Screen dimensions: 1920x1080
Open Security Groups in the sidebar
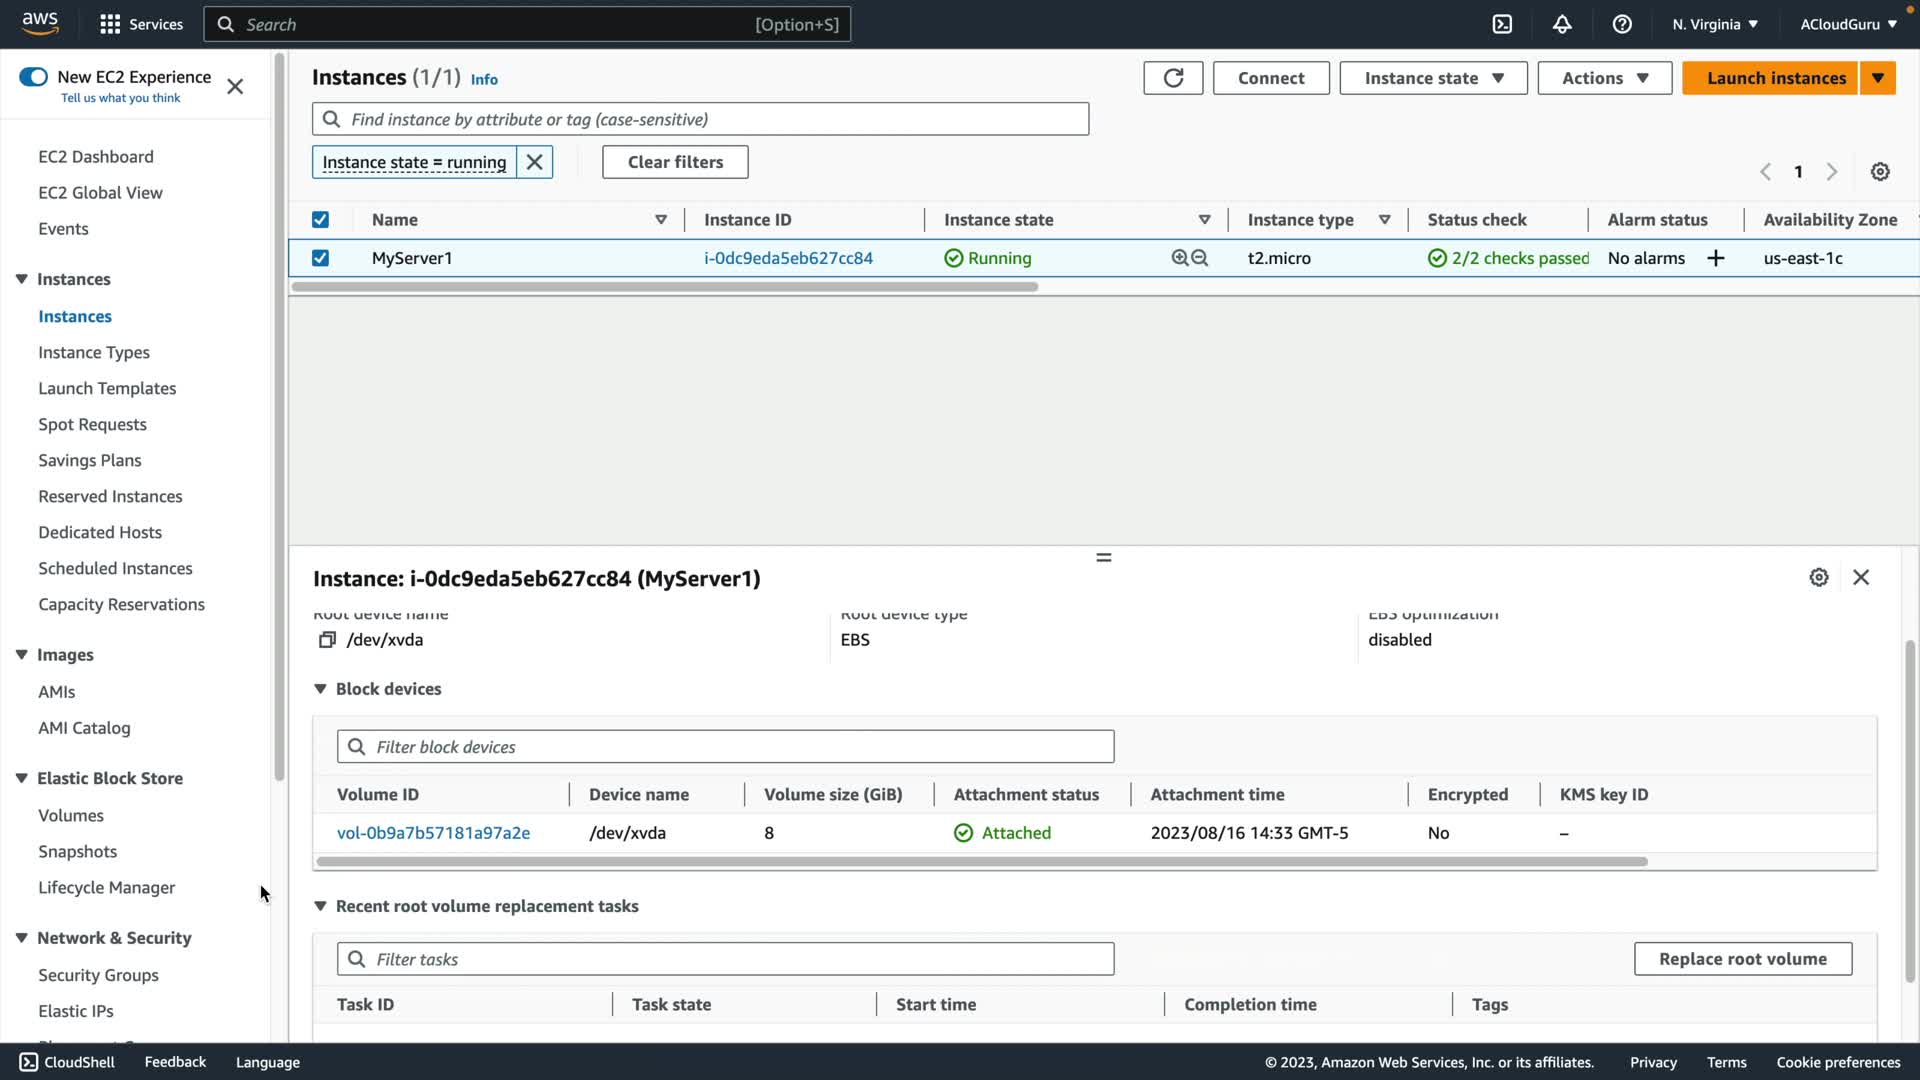tap(98, 975)
